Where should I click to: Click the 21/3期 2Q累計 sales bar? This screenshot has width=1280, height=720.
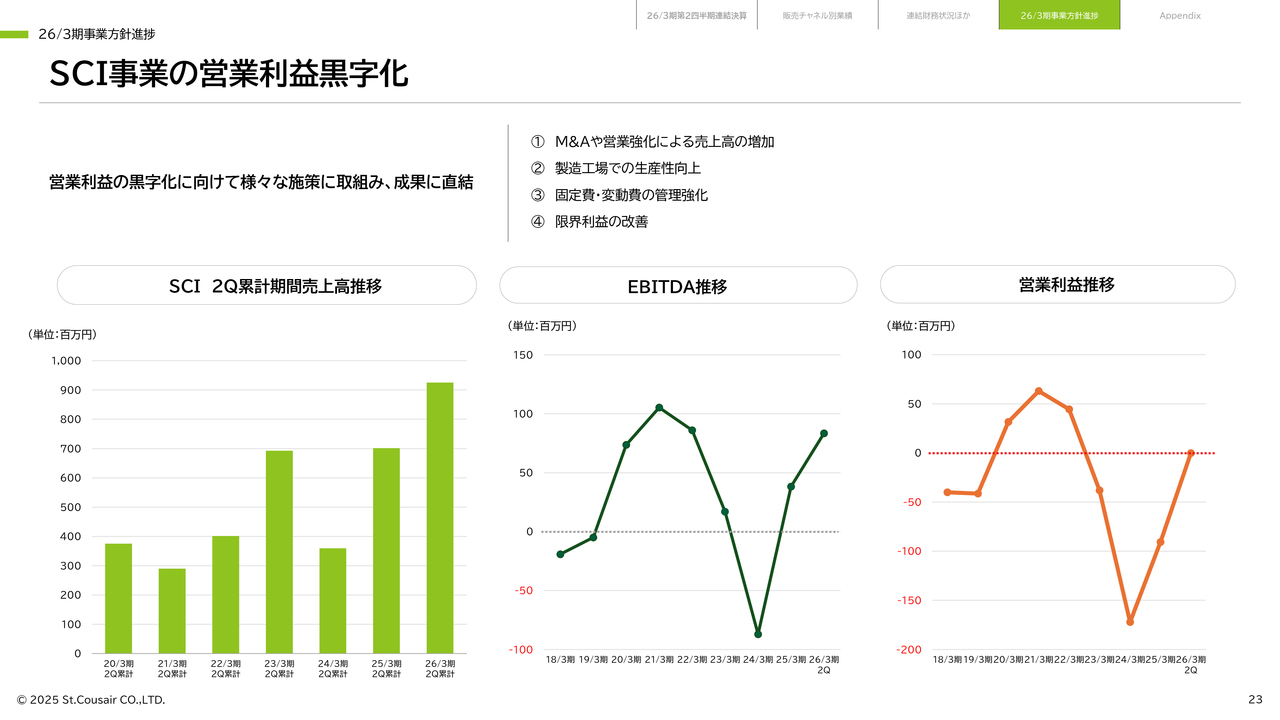(172, 610)
